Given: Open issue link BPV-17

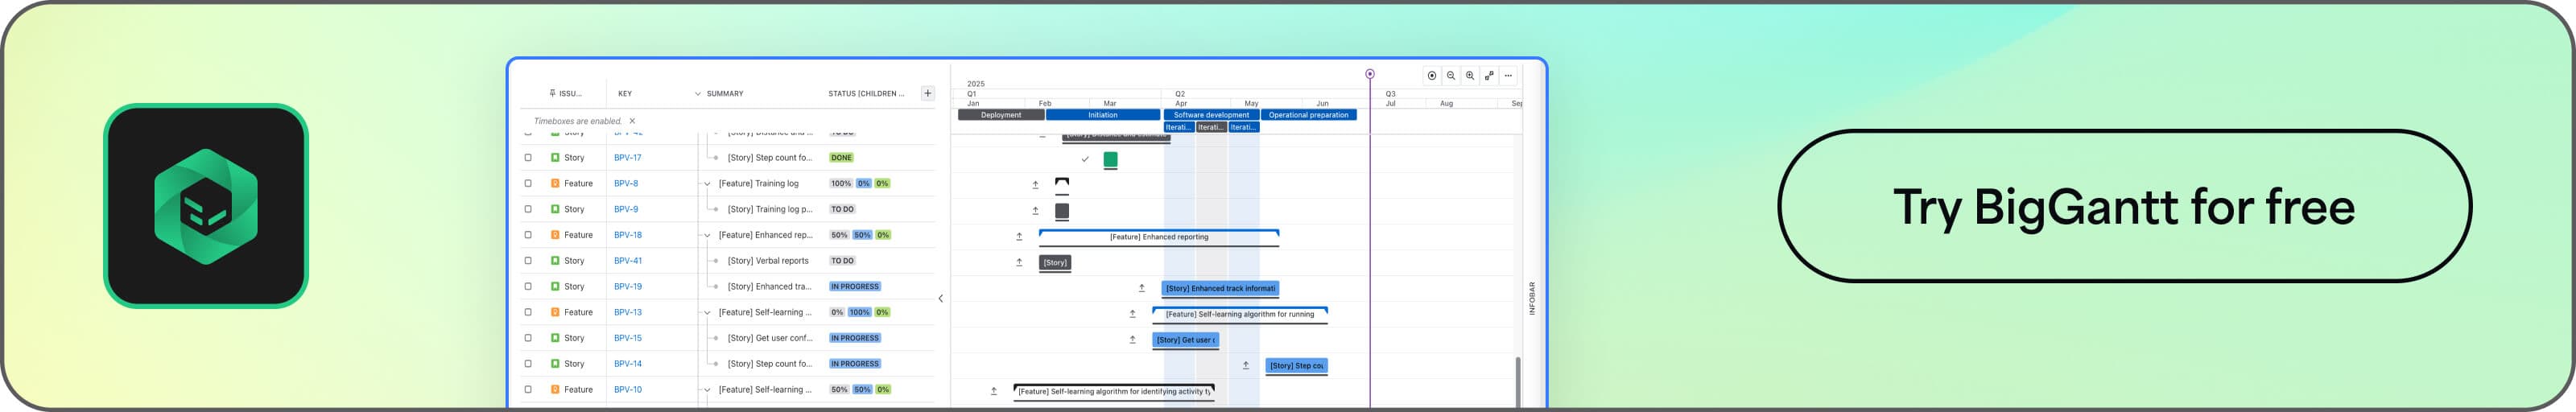Looking at the screenshot, I should pos(628,158).
